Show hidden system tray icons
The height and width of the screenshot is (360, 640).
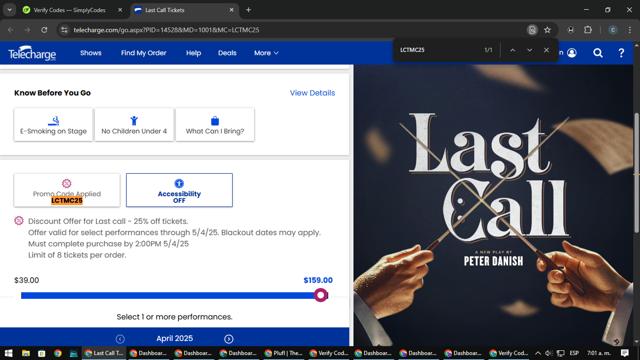tap(538, 353)
